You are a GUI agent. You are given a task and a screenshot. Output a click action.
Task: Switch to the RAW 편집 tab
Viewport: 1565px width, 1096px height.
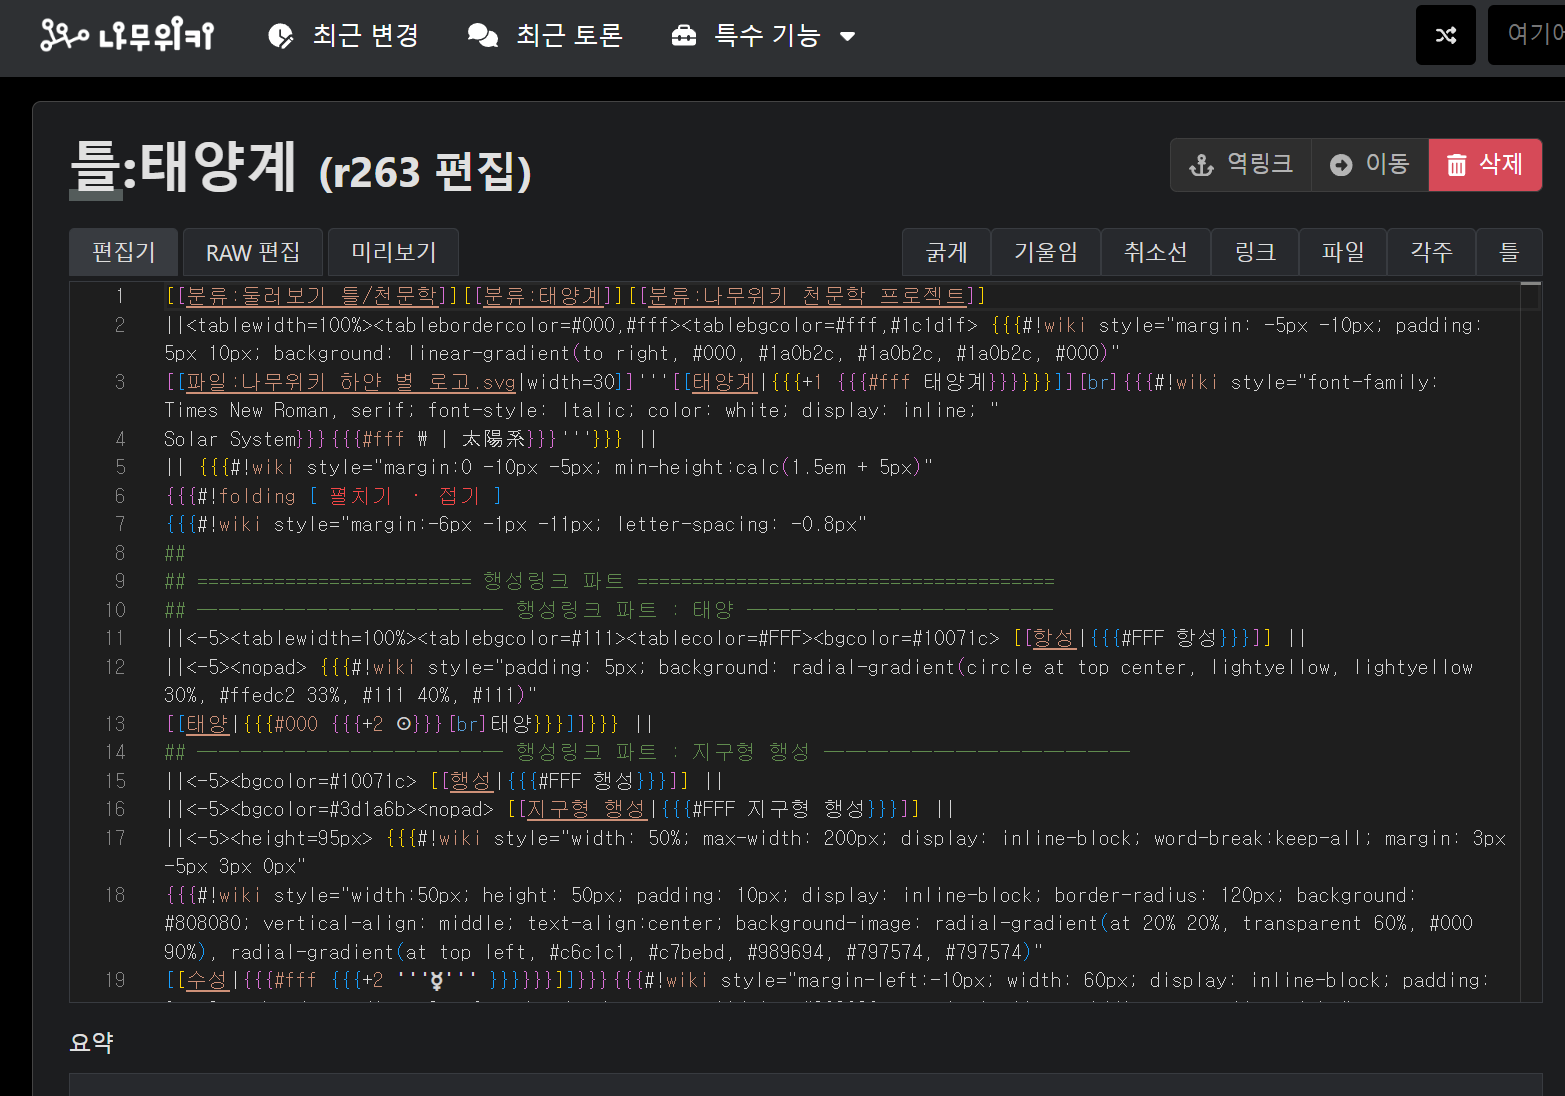point(253,252)
